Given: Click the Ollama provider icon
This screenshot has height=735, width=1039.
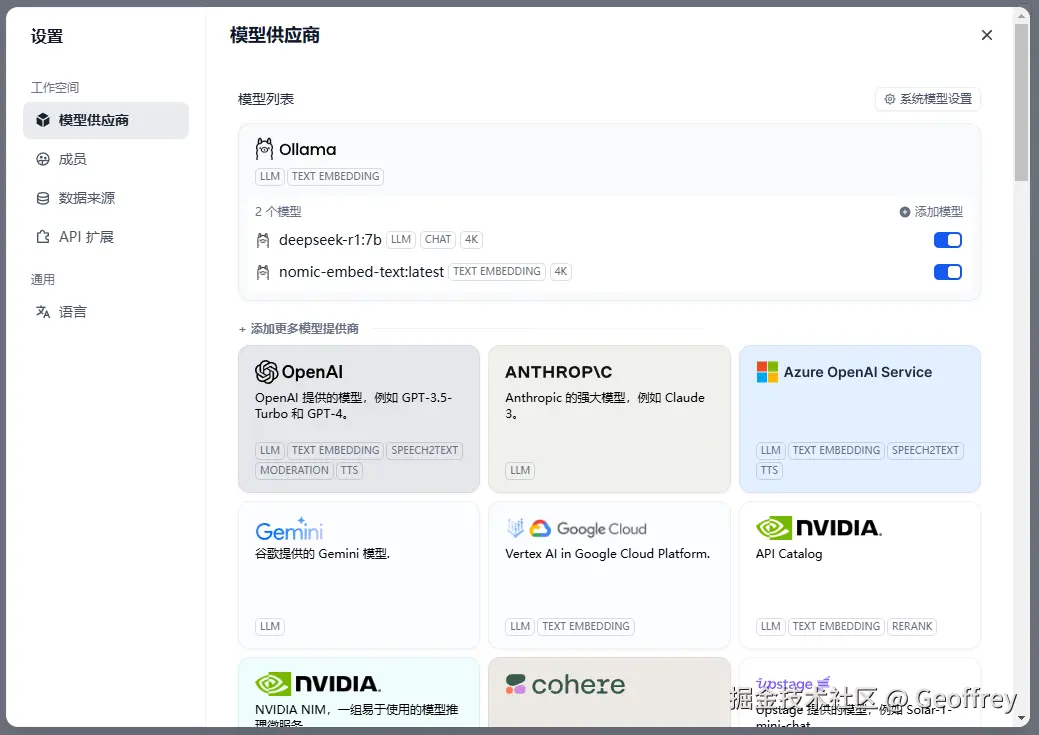Looking at the screenshot, I should 264,148.
